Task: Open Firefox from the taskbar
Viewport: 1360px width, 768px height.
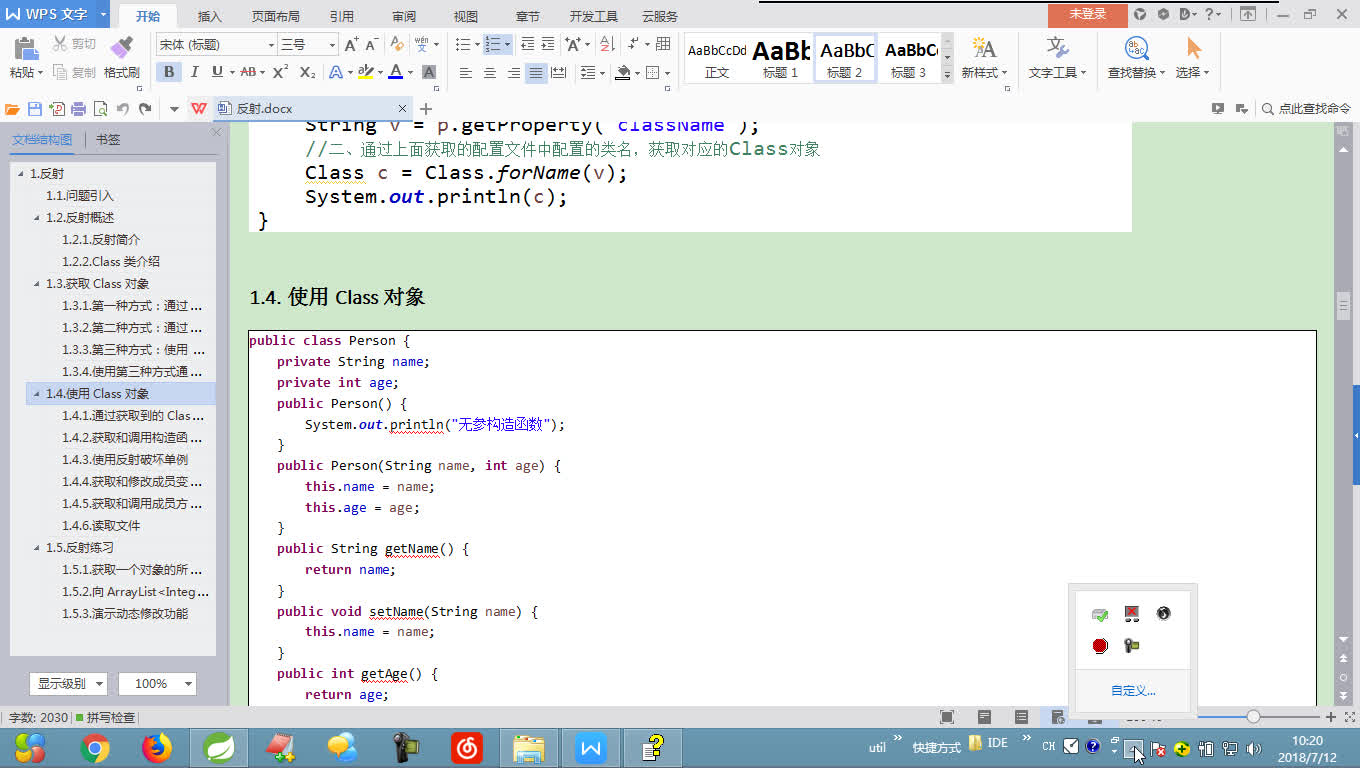Action: click(157, 747)
